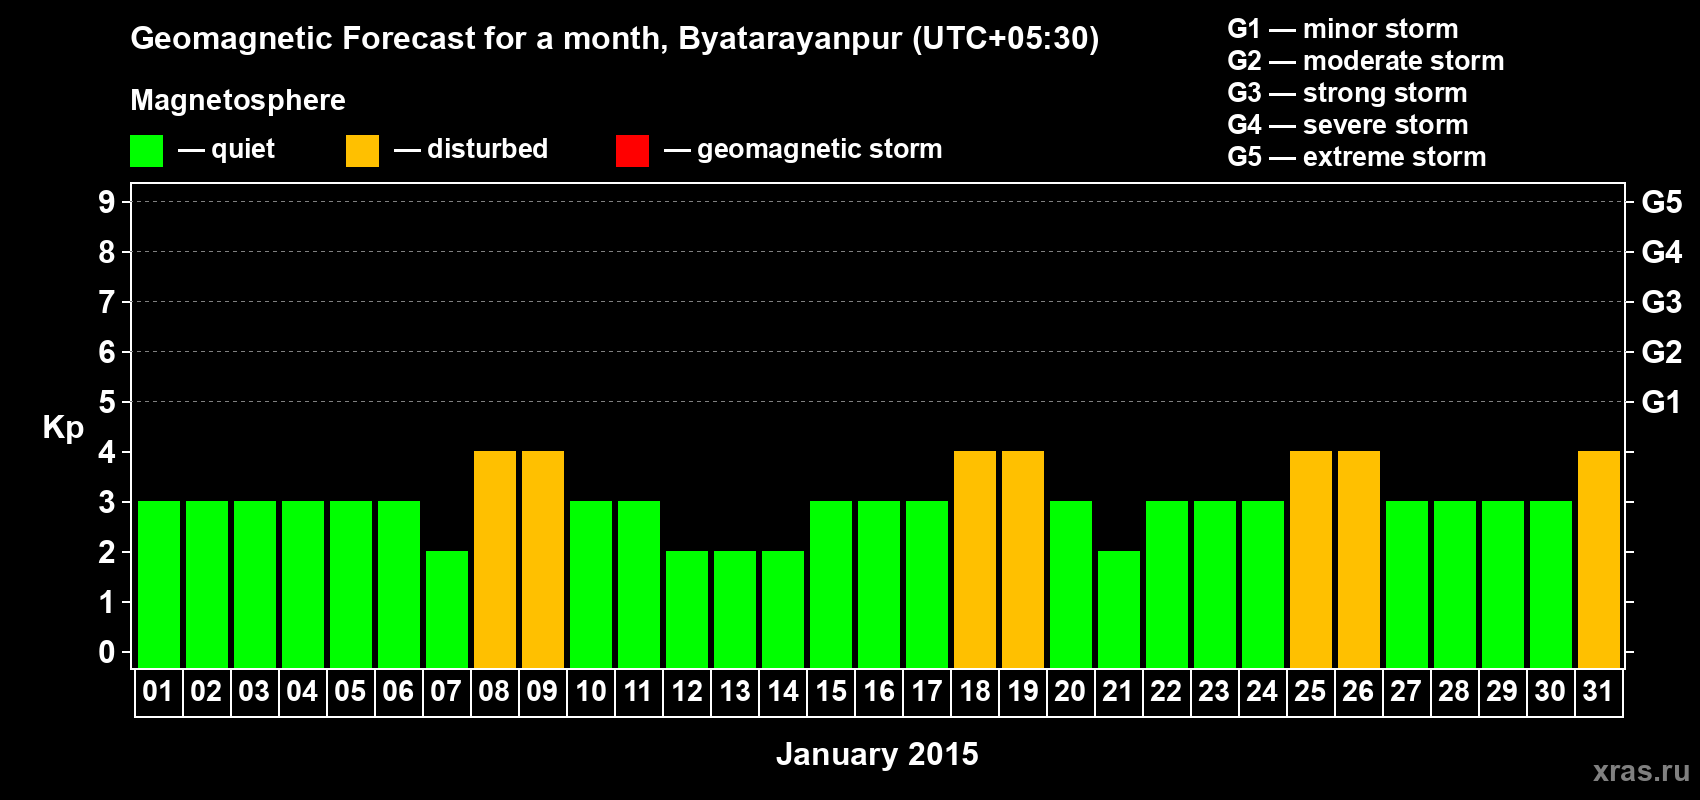Click the Magnetosphere heading
Screen dimensions: 1700x800
[238, 100]
